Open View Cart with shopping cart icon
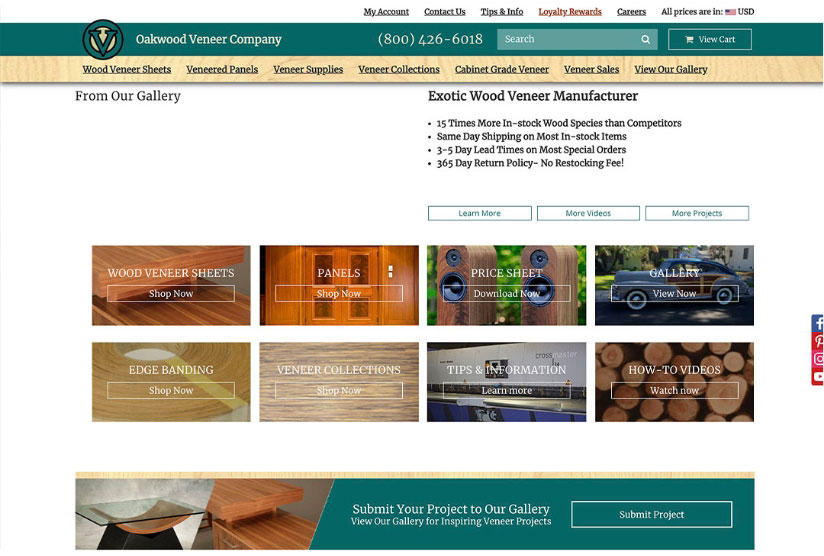The image size is (824, 556). pos(709,40)
